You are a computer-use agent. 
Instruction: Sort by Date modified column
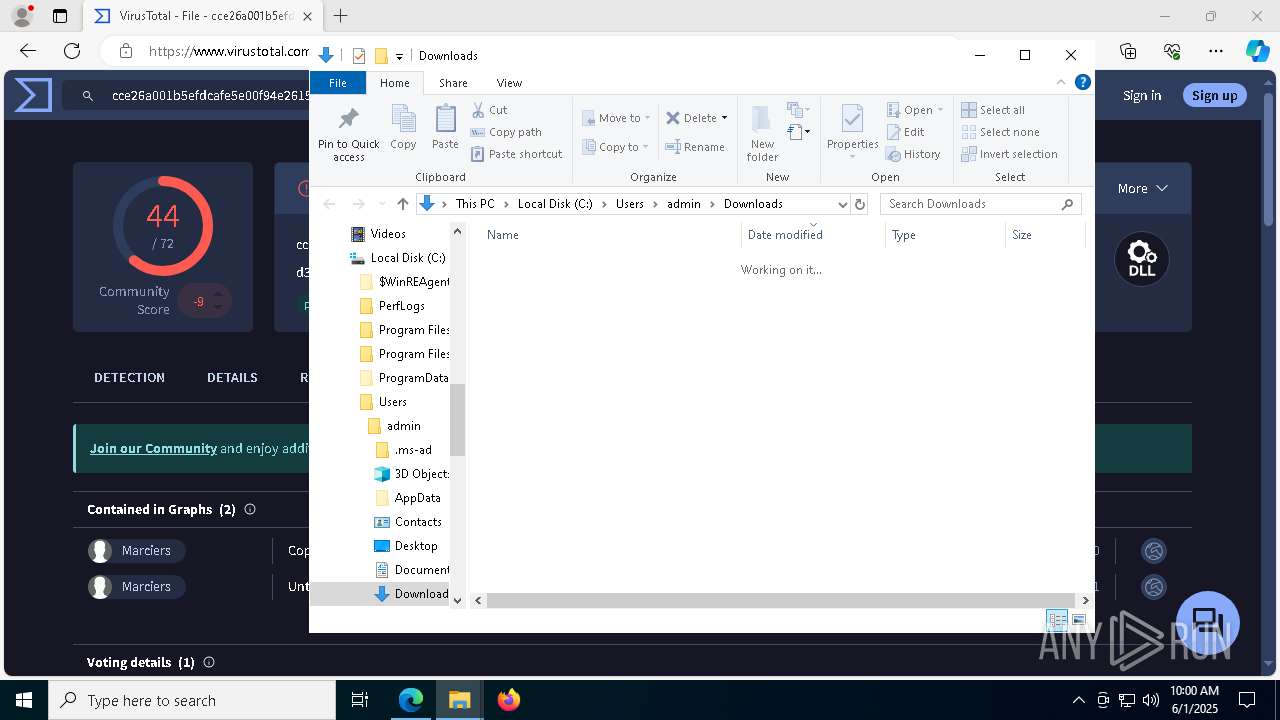(814, 235)
